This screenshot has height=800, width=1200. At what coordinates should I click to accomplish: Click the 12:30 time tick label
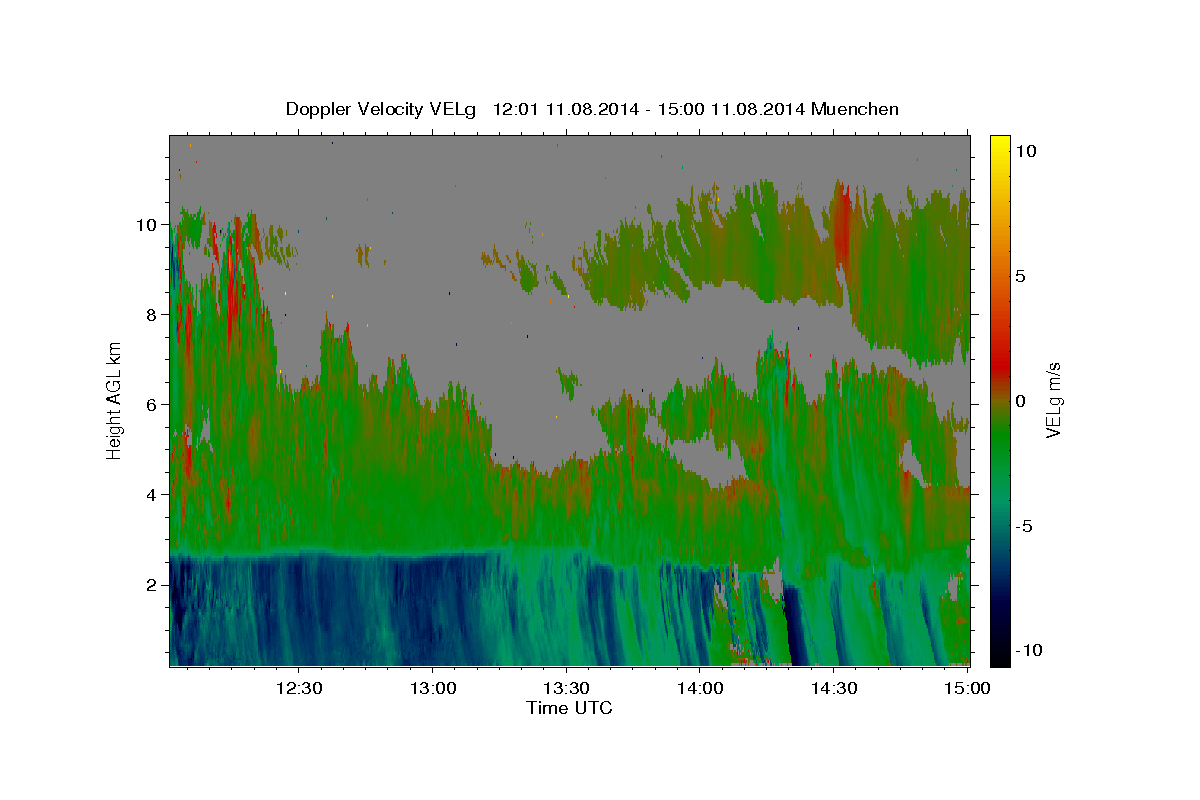(x=298, y=688)
